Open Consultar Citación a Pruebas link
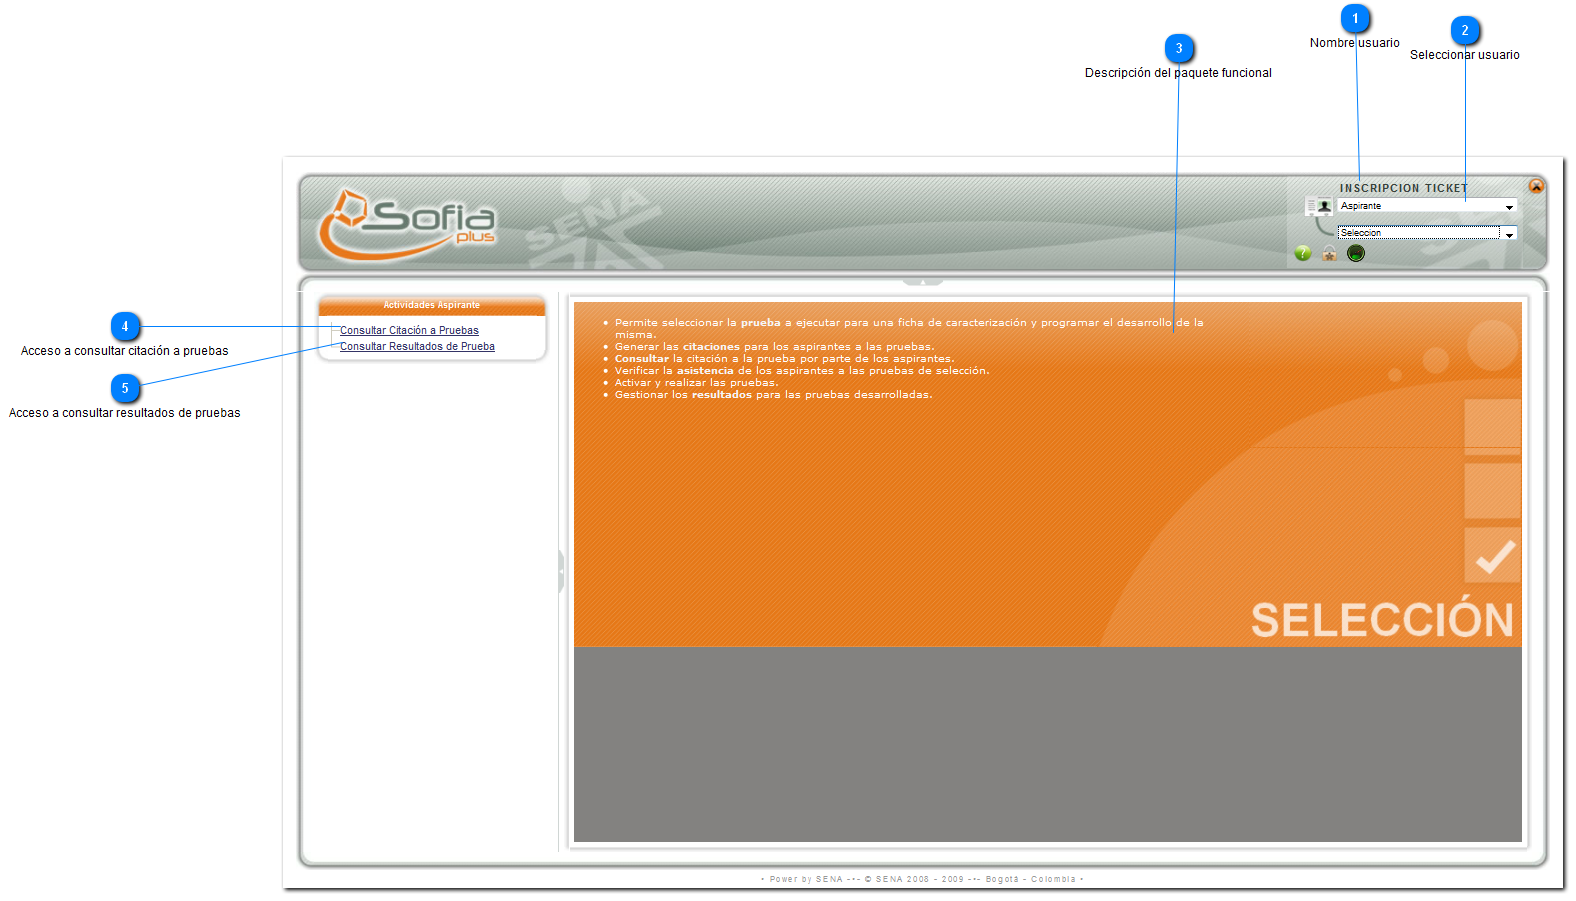The width and height of the screenshot is (1576, 901). click(x=409, y=331)
